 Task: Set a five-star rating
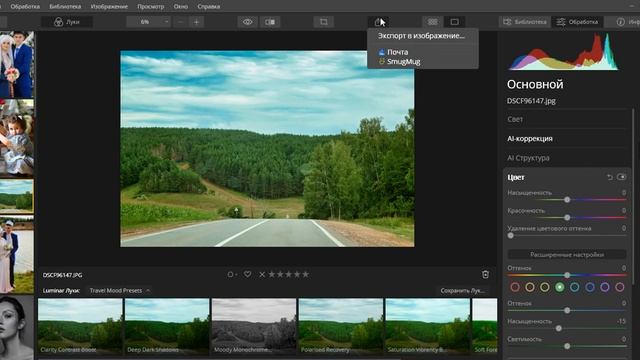coord(305,274)
